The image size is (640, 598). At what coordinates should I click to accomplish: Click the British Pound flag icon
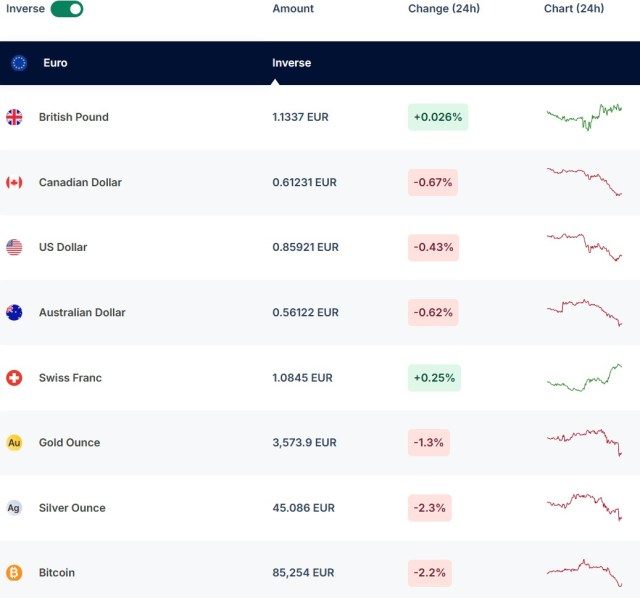[x=14, y=117]
